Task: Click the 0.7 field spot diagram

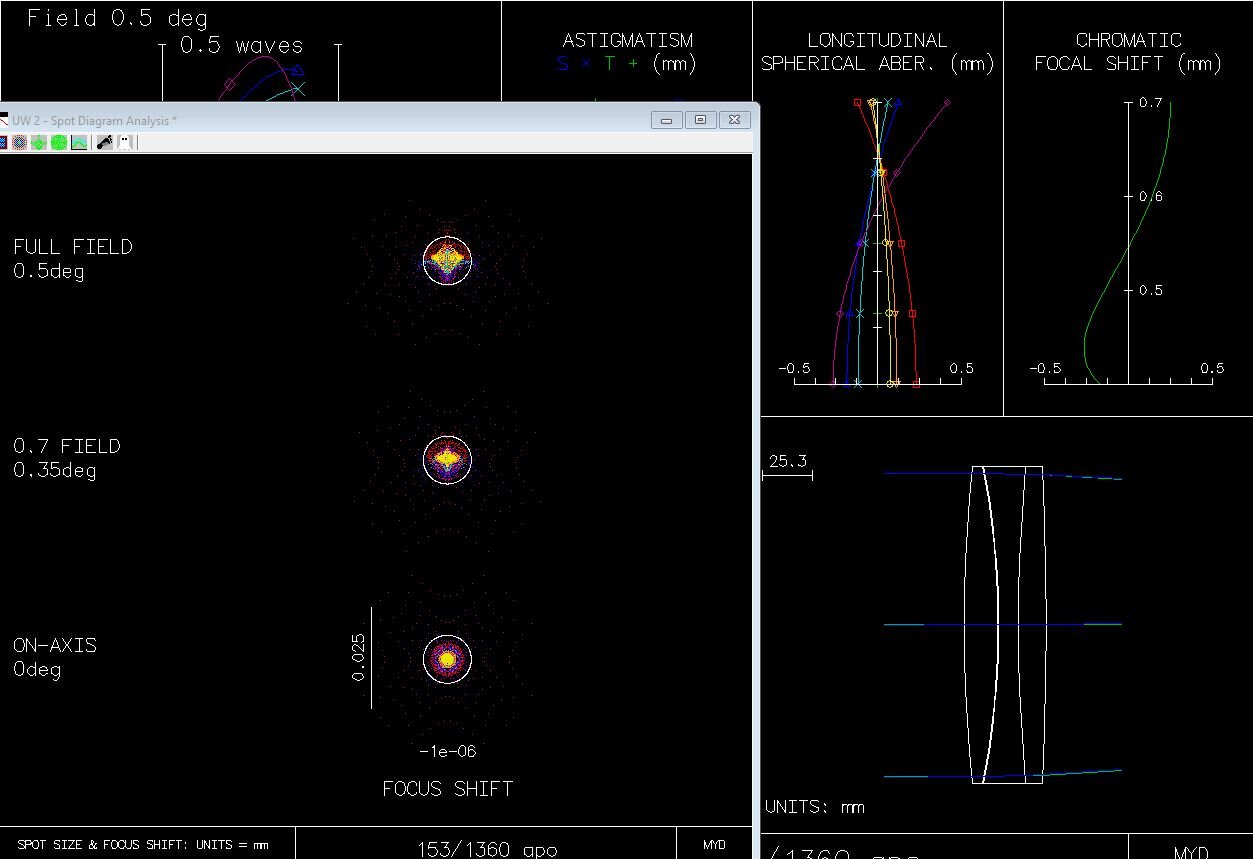Action: pyautogui.click(x=447, y=459)
